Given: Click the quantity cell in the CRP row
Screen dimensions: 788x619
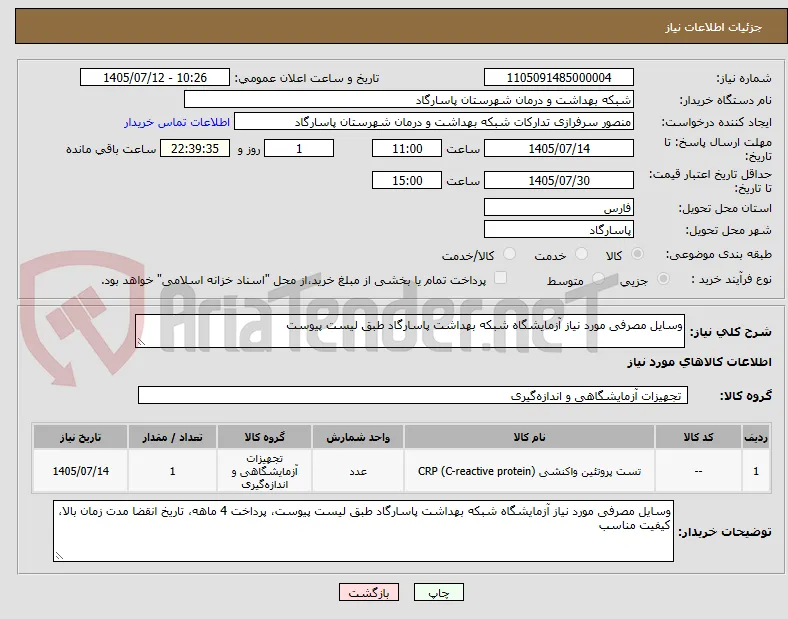Looking at the screenshot, I should pos(172,471).
